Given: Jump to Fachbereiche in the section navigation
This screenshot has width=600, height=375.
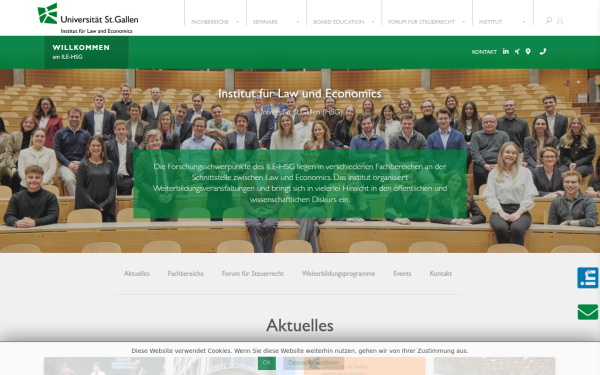Looking at the screenshot, I should pos(186,273).
